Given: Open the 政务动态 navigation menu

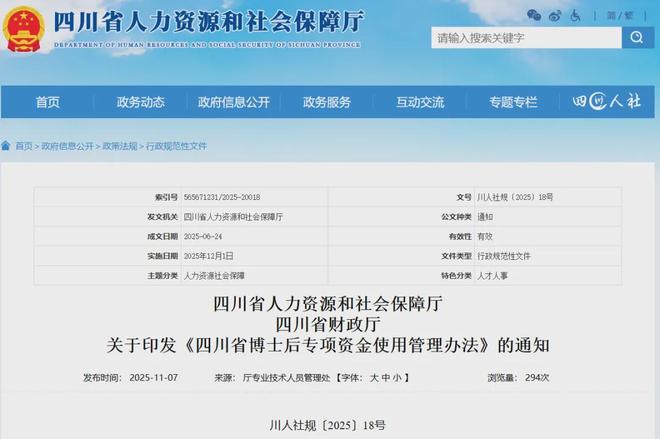Looking at the screenshot, I should [x=141, y=102].
